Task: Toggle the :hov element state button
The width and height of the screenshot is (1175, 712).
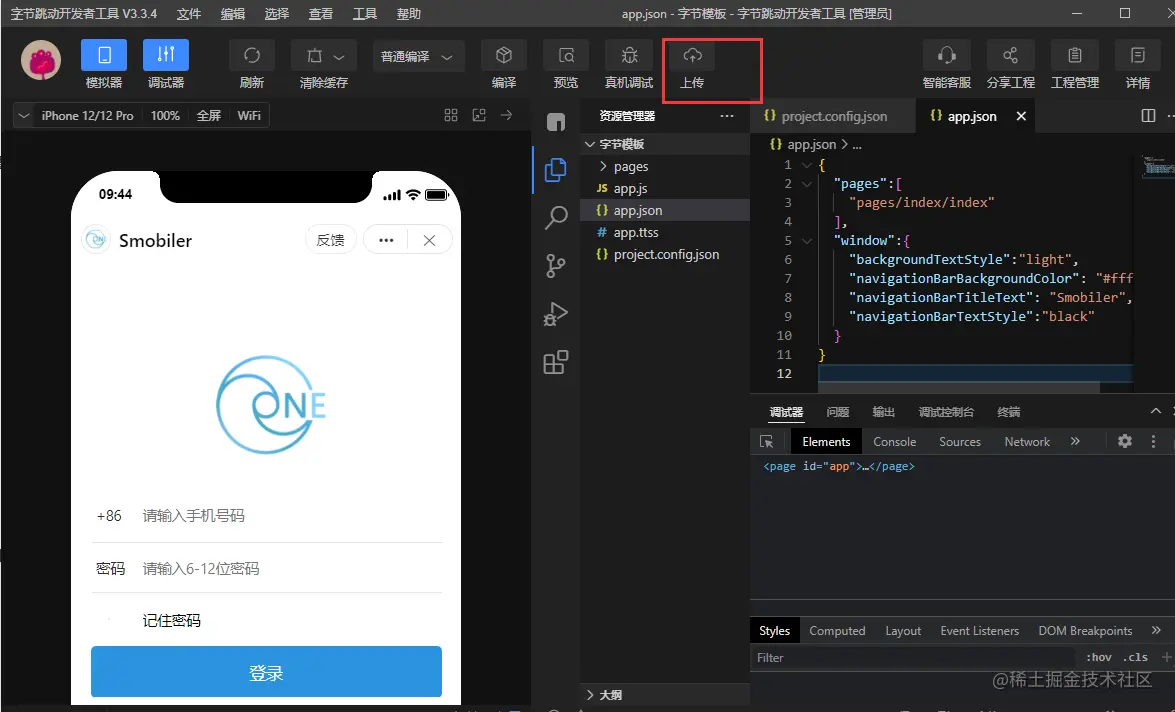Action: [1099, 657]
